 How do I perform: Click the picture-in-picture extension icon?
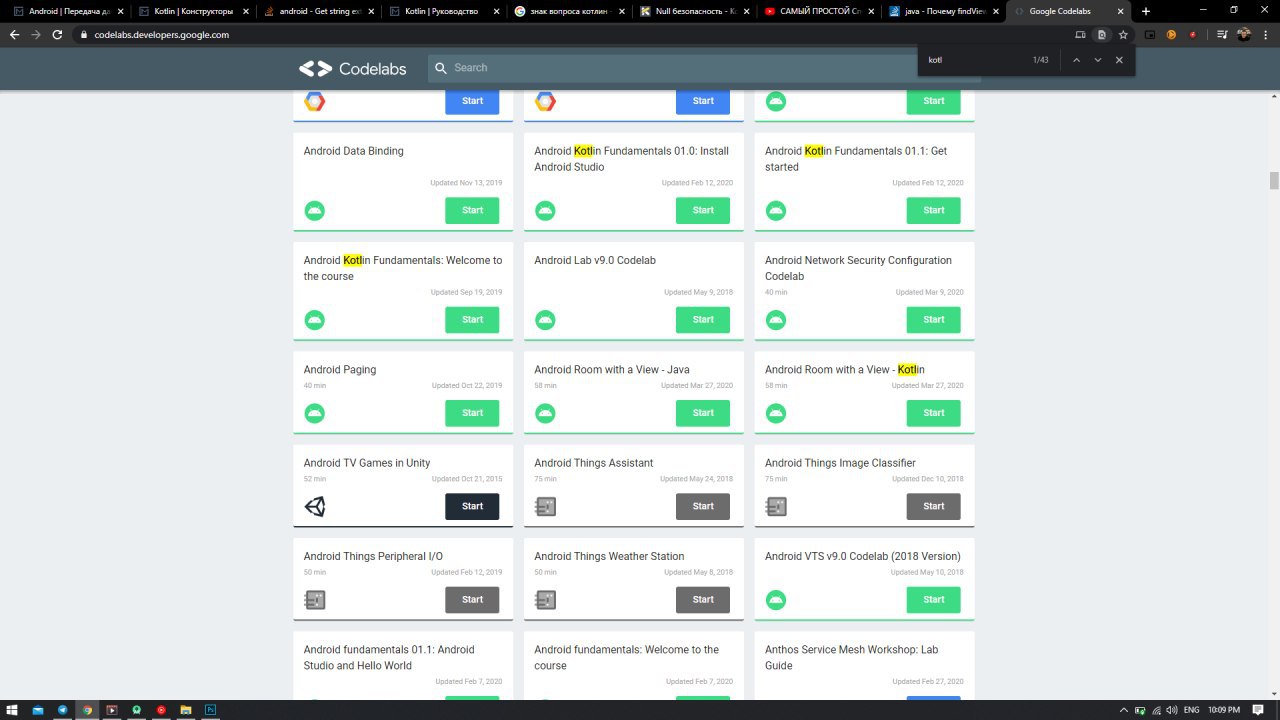1149,34
